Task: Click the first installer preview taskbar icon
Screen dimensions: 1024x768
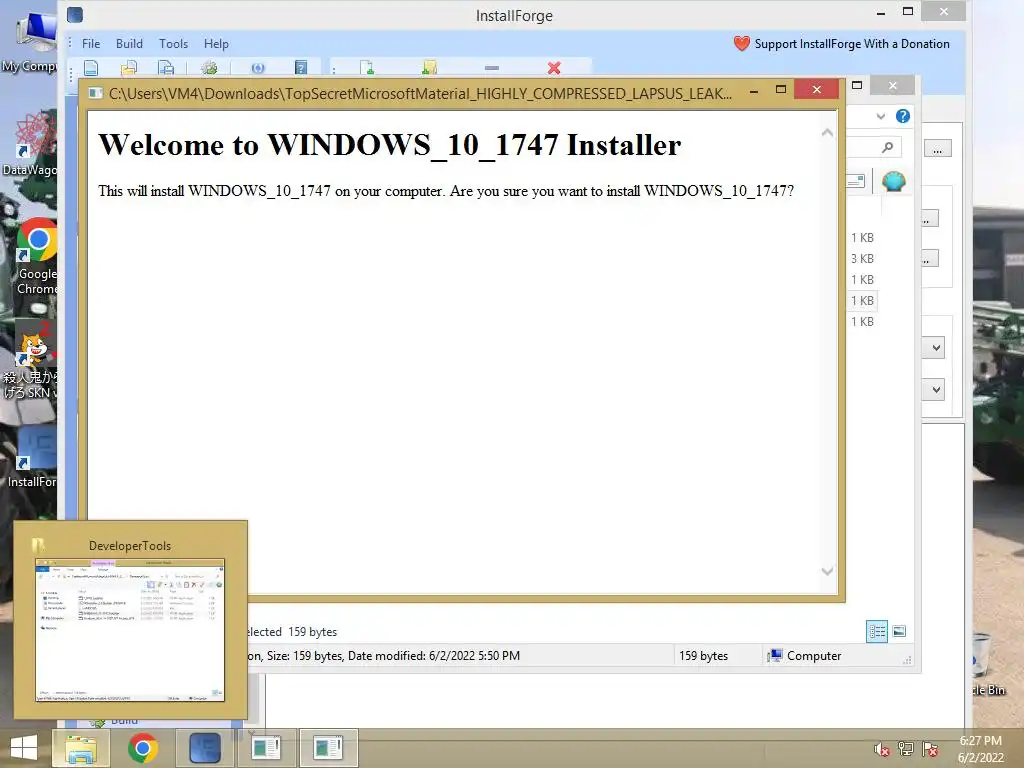Action: [266, 748]
